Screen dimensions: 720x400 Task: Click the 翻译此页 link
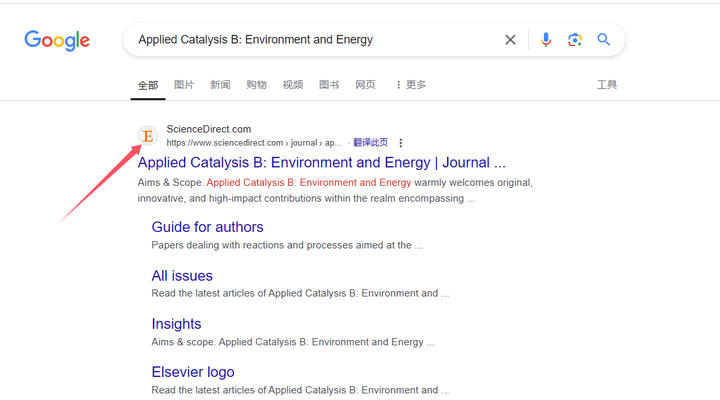[x=370, y=142]
